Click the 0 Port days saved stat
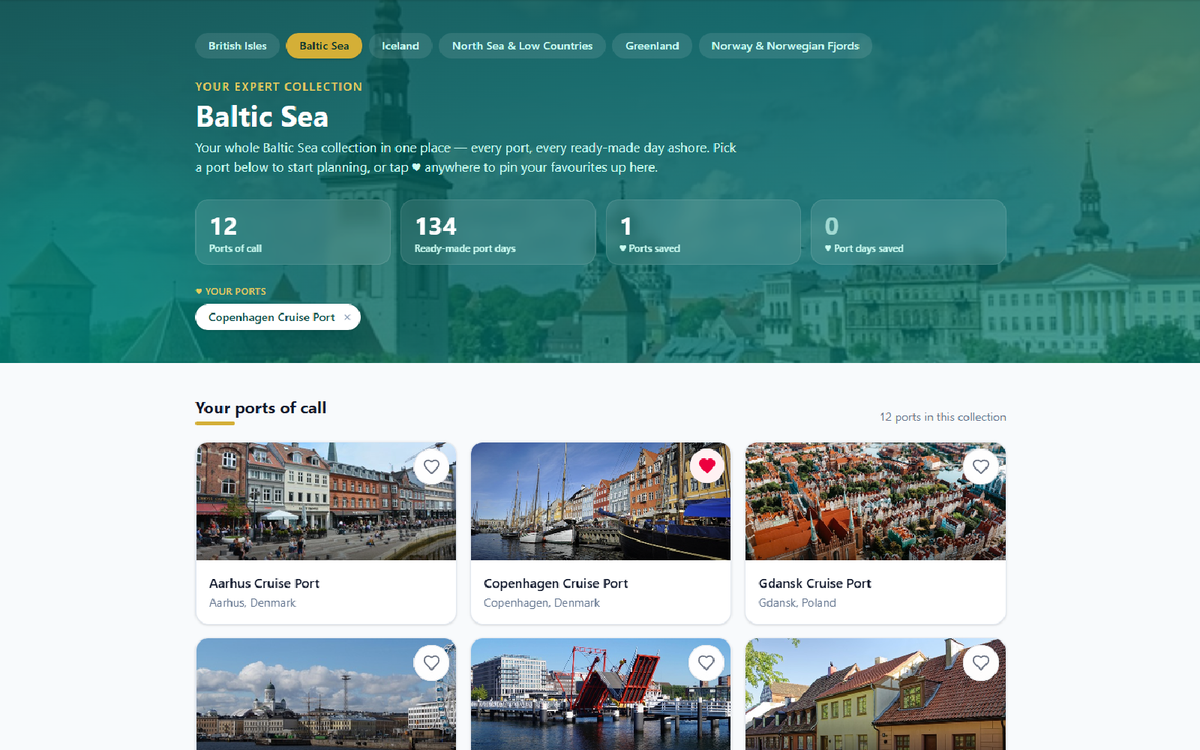The height and width of the screenshot is (750, 1200). click(x=908, y=232)
